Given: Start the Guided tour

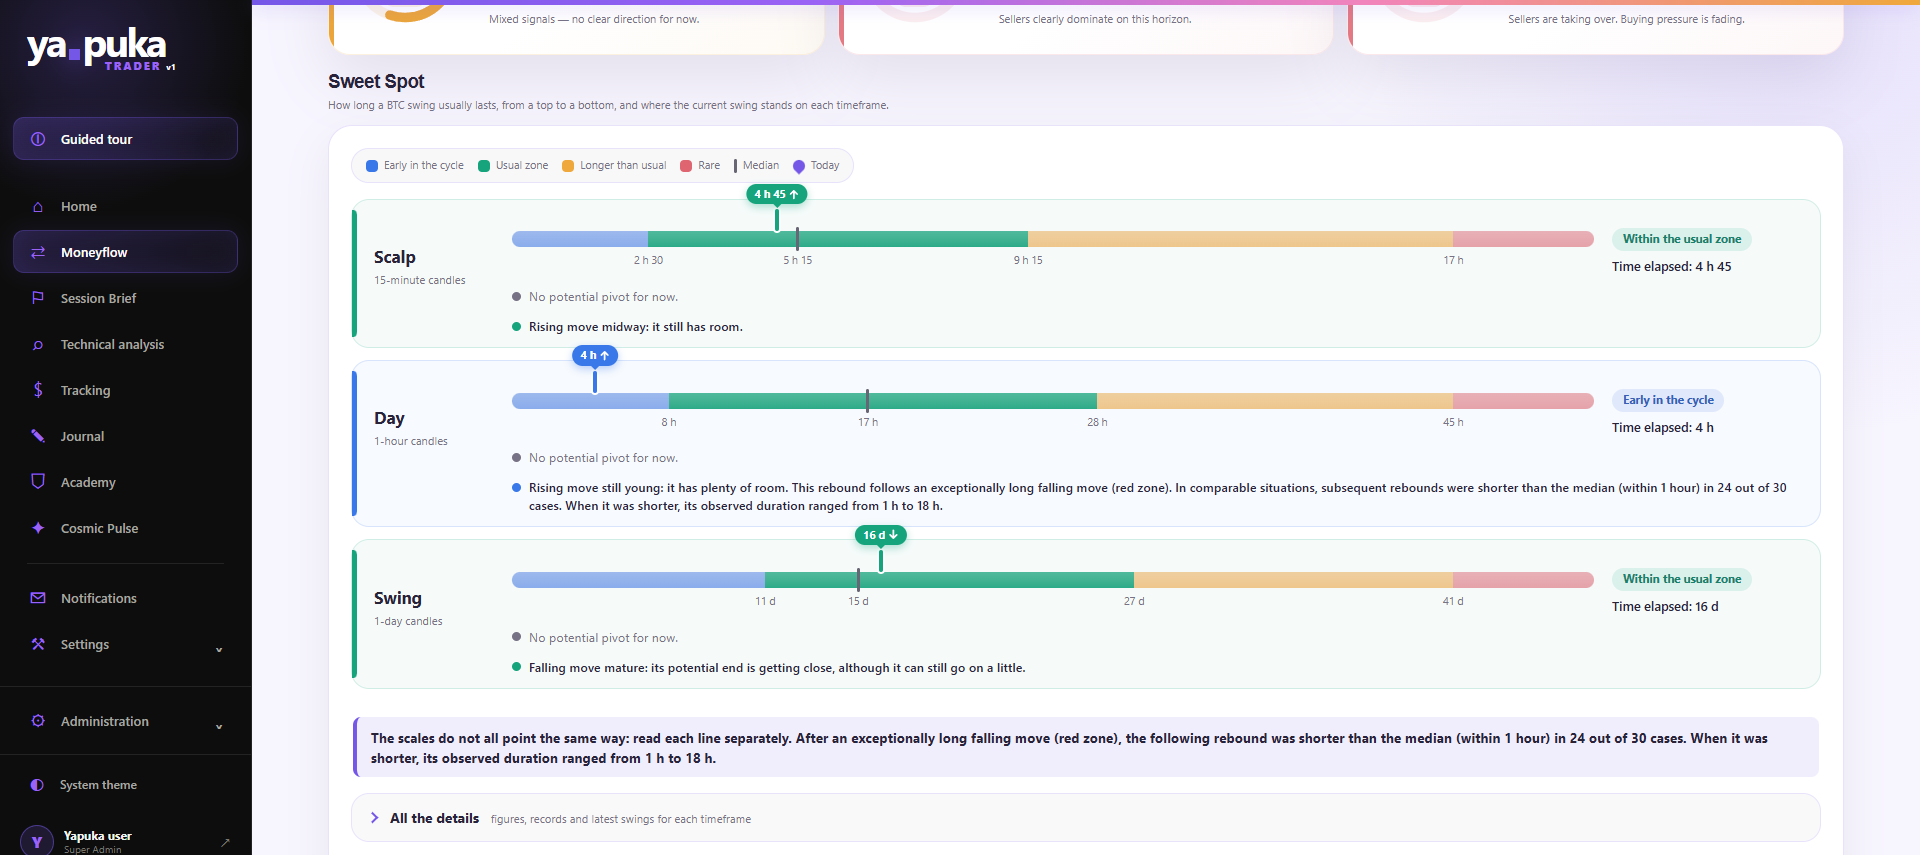Looking at the screenshot, I should [x=126, y=139].
